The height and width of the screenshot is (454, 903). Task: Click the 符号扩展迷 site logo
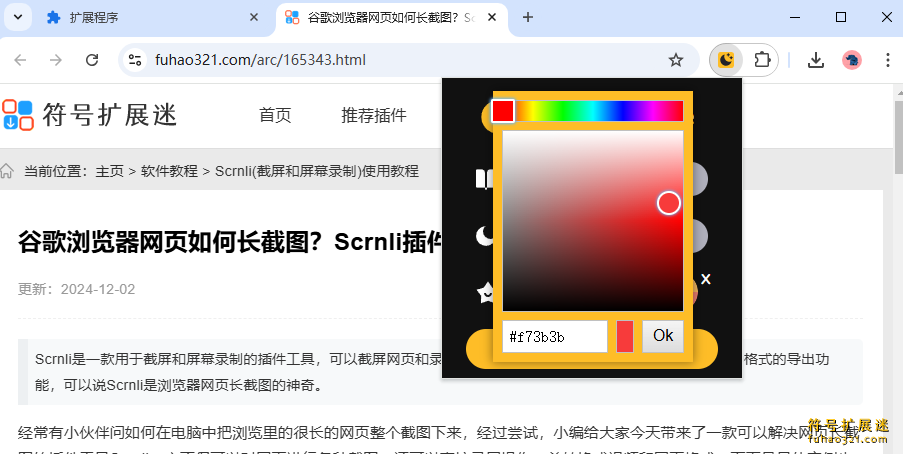pyautogui.click(x=89, y=115)
